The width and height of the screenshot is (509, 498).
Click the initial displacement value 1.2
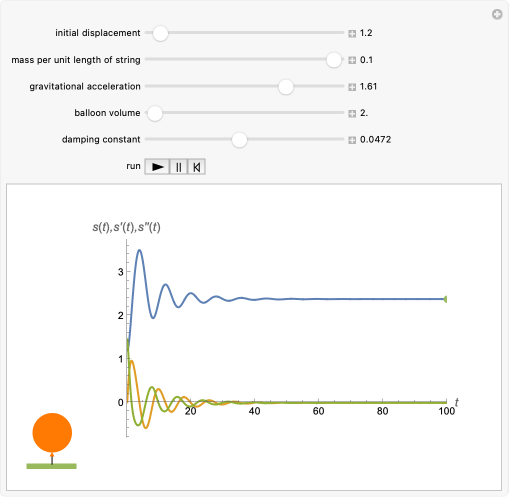pos(366,33)
